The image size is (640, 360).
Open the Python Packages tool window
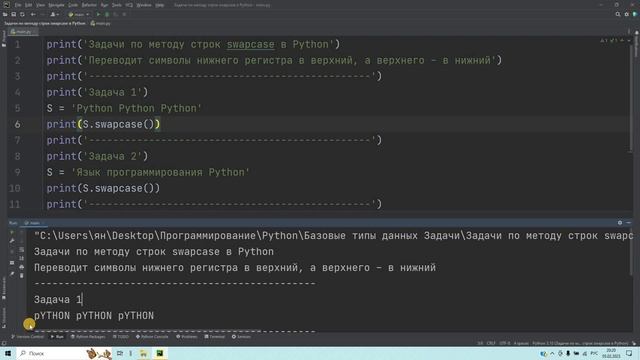pos(88,337)
